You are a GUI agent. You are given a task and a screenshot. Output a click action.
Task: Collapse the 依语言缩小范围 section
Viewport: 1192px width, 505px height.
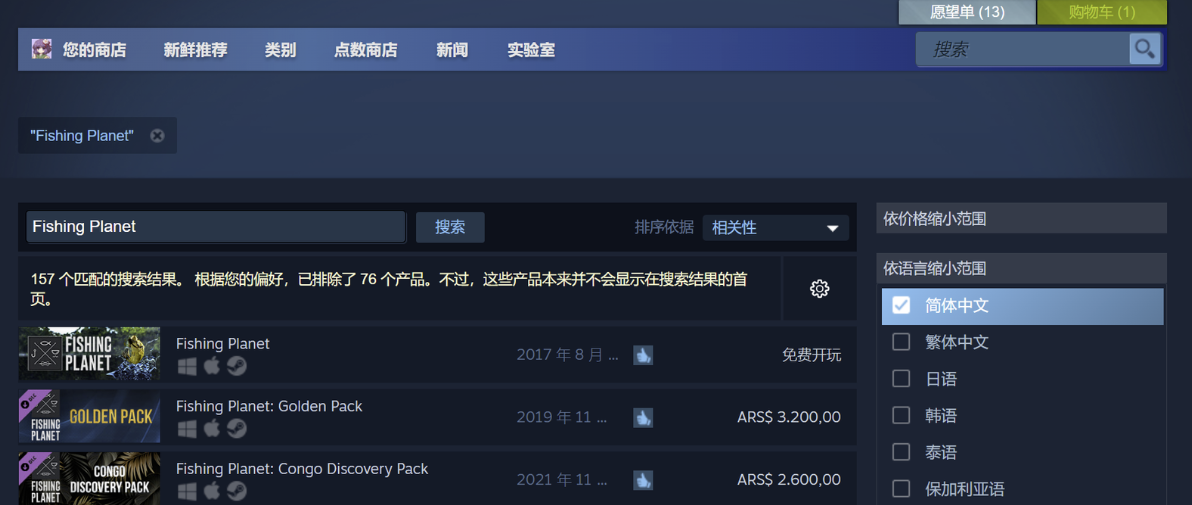(x=1021, y=268)
